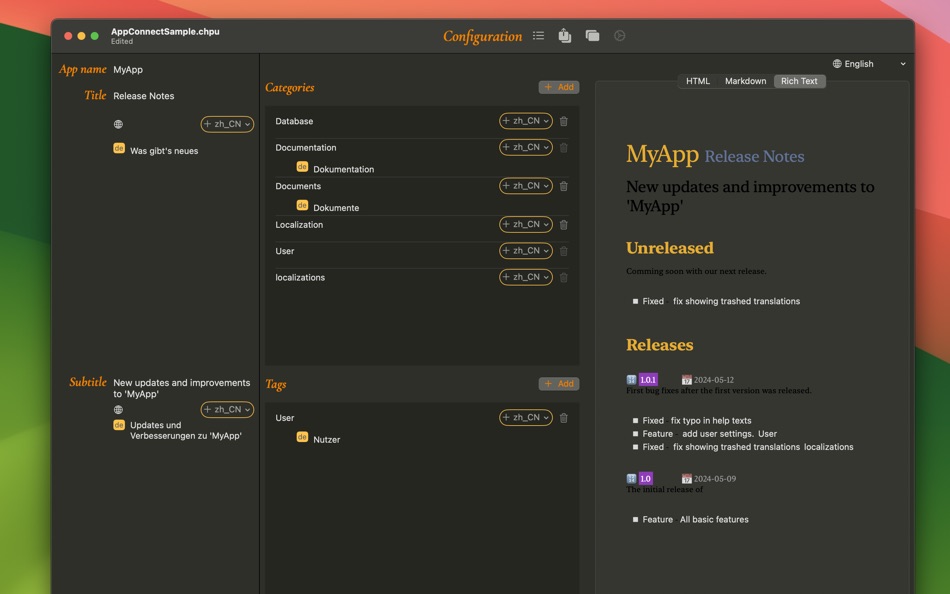Delete the Database category via trash icon
The image size is (950, 594).
(x=563, y=120)
